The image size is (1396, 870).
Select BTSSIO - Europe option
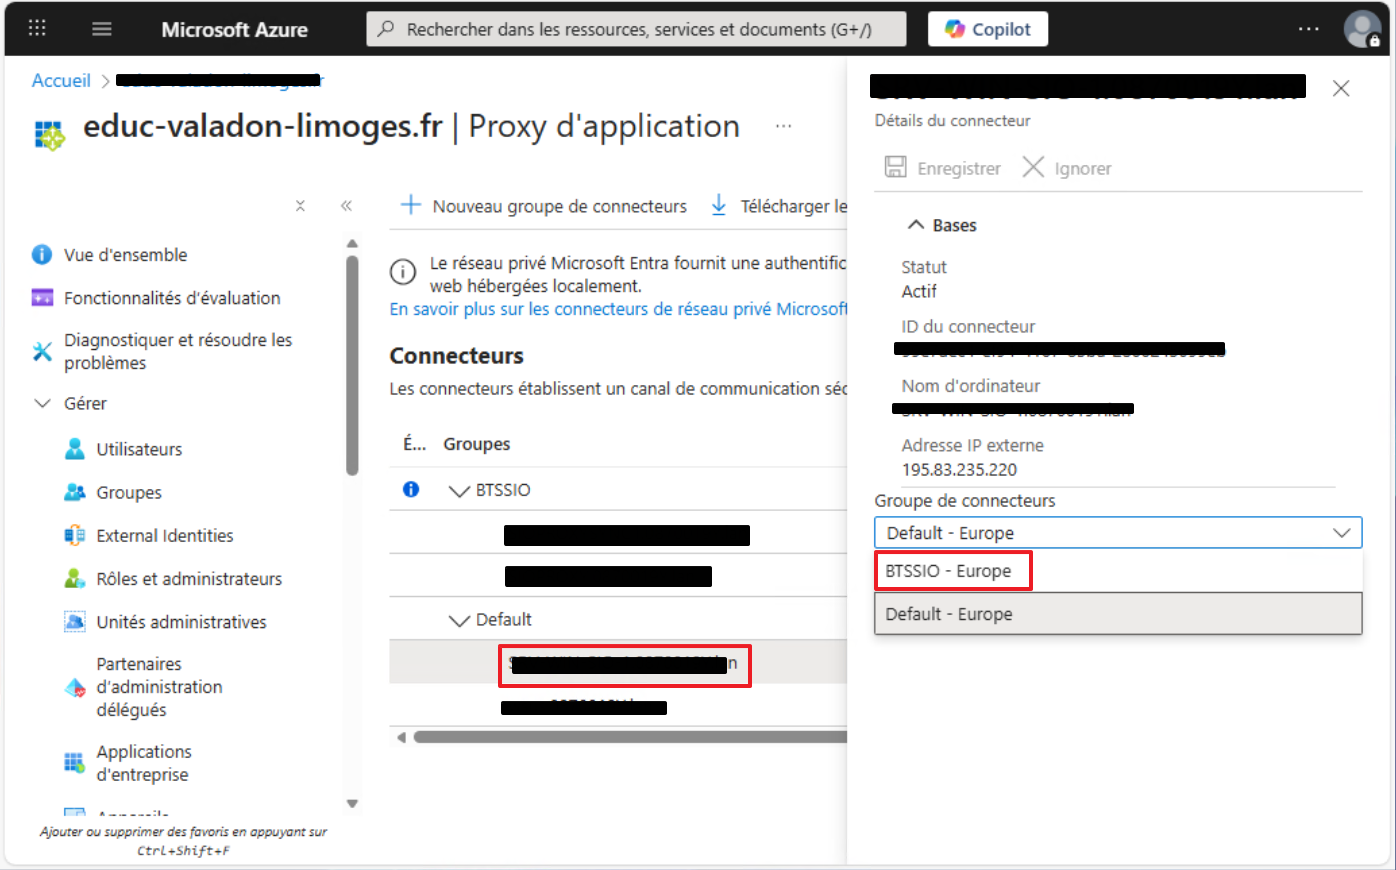pyautogui.click(x=948, y=571)
